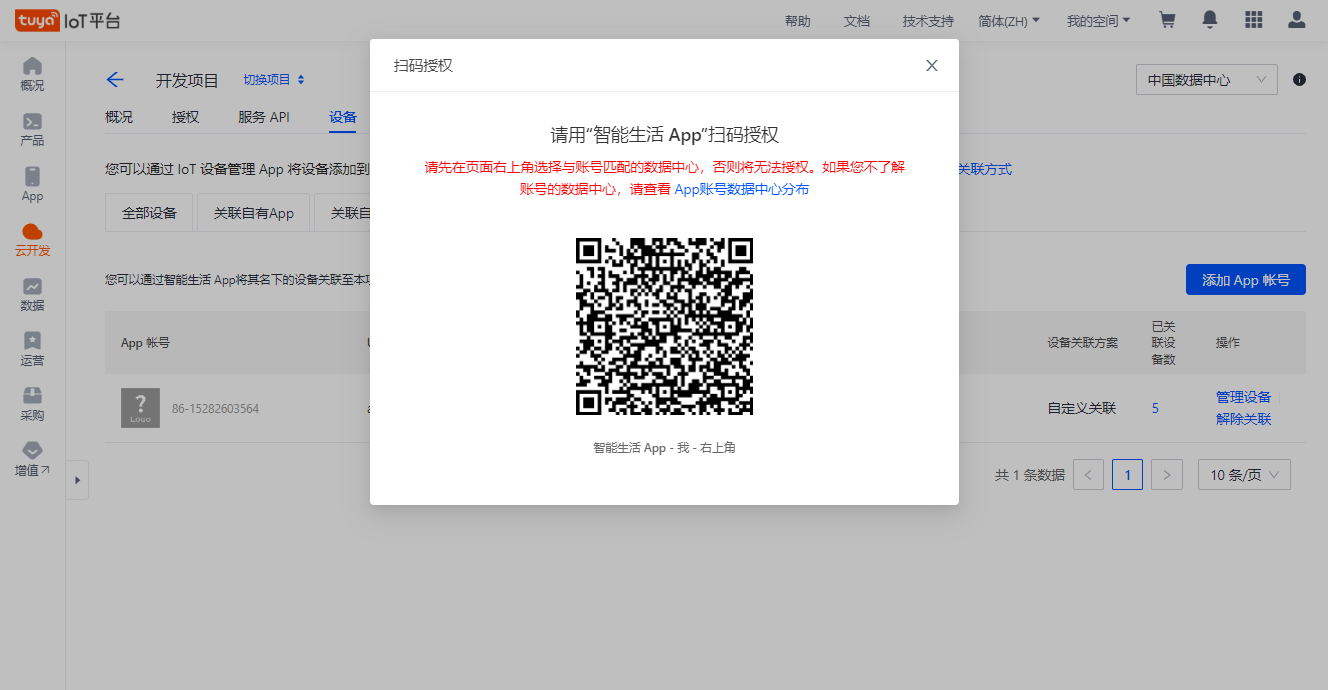1328x690 pixels.
Task: Open the 增值 sidebar section
Action: tap(32, 459)
